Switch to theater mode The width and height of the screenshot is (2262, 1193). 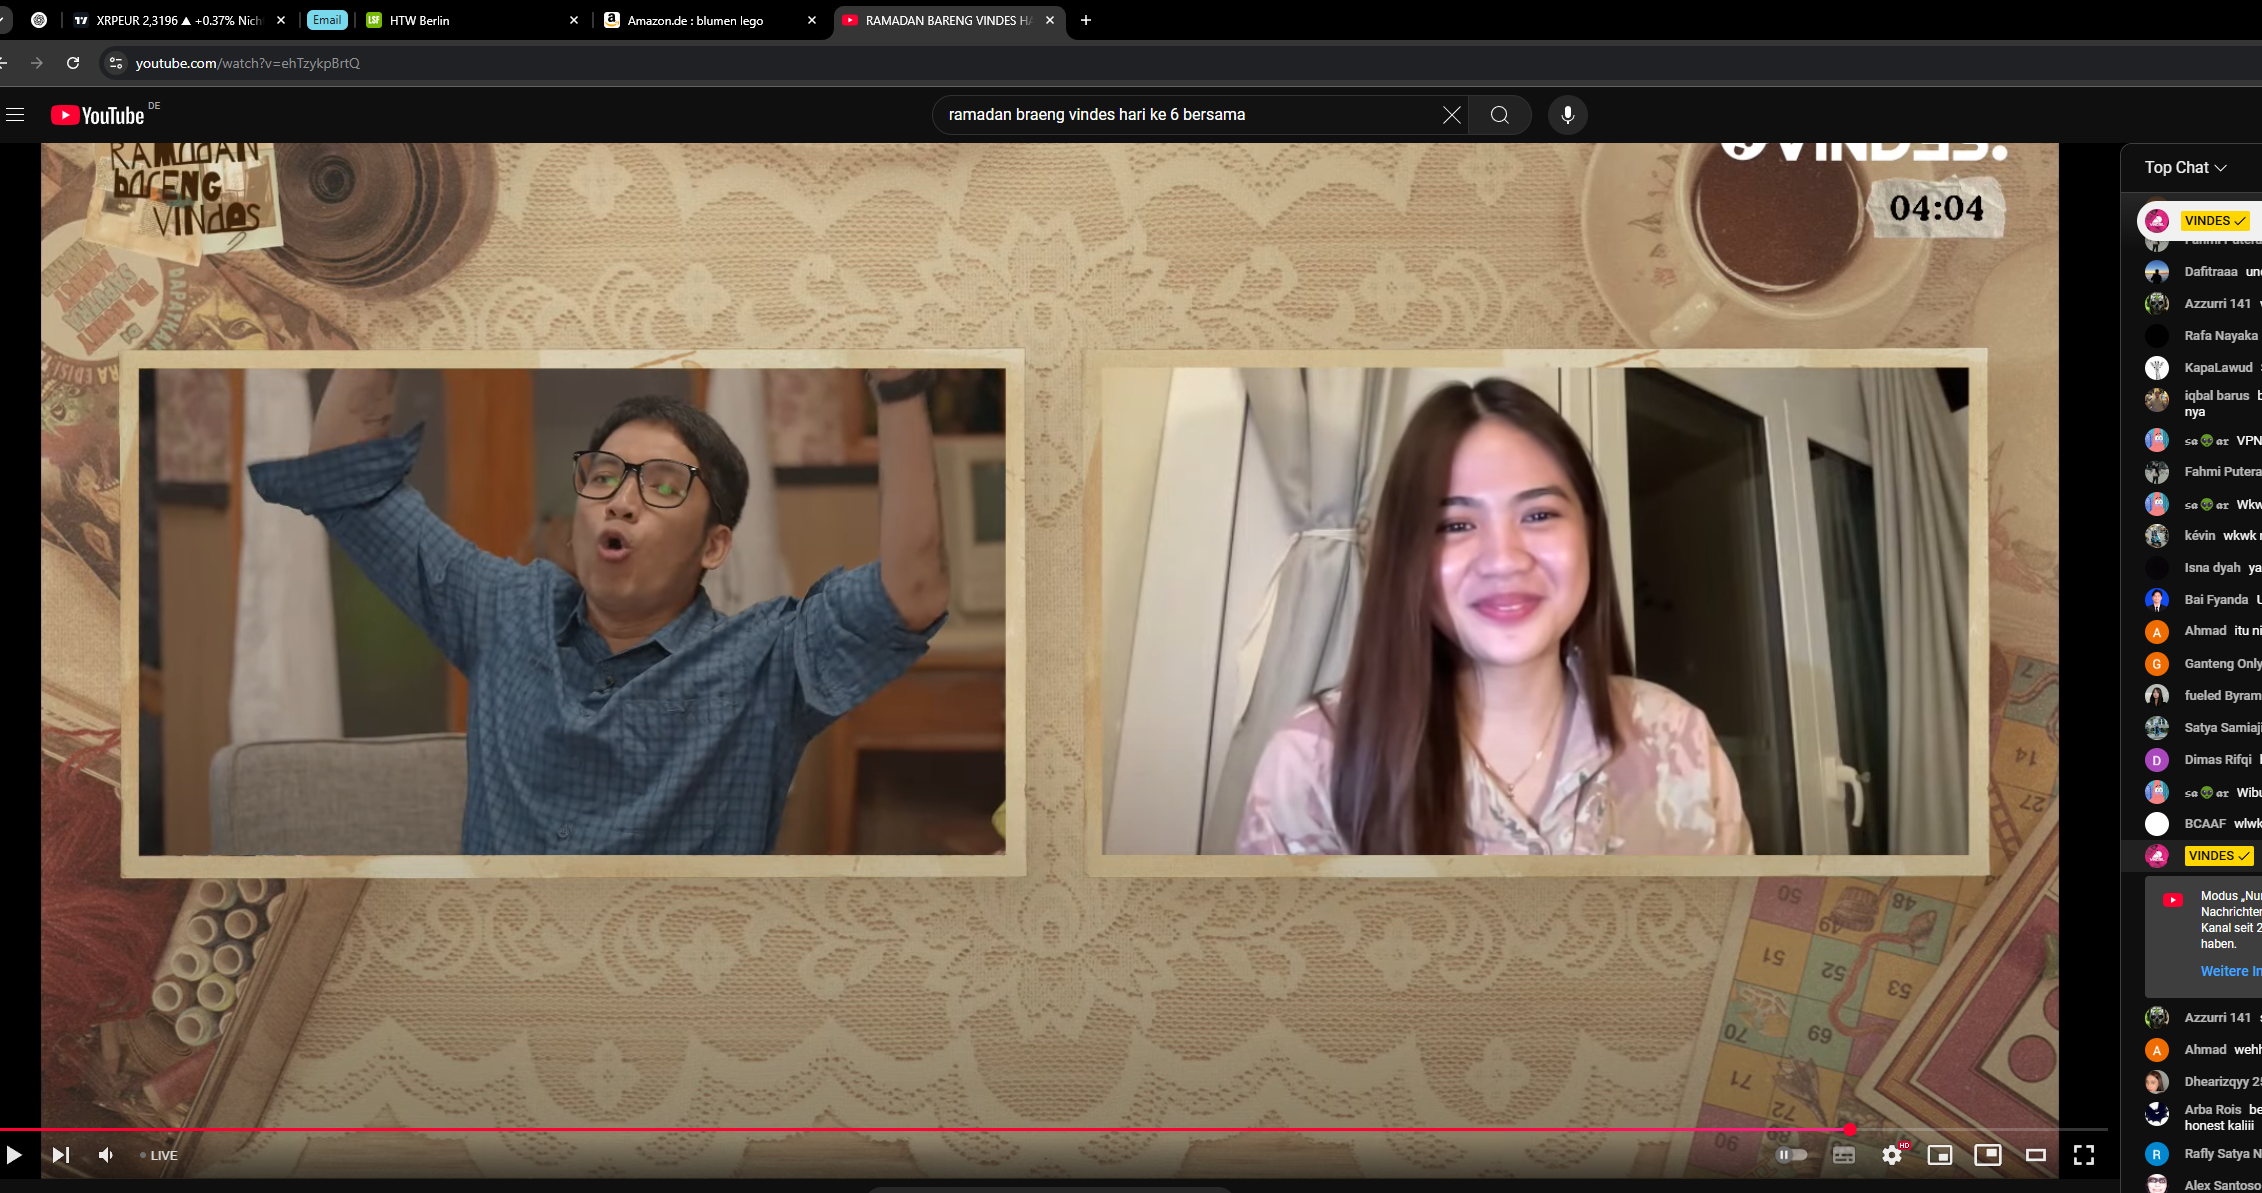(x=2035, y=1155)
